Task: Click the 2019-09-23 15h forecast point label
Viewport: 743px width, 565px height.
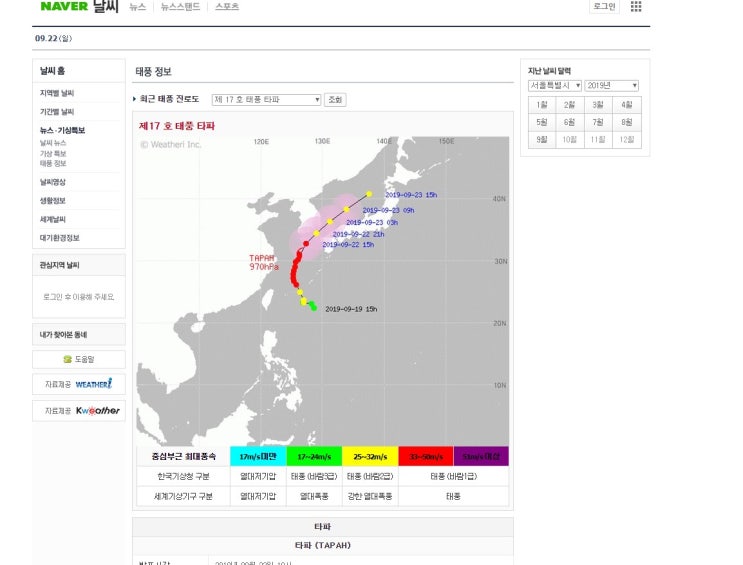Action: (x=411, y=195)
